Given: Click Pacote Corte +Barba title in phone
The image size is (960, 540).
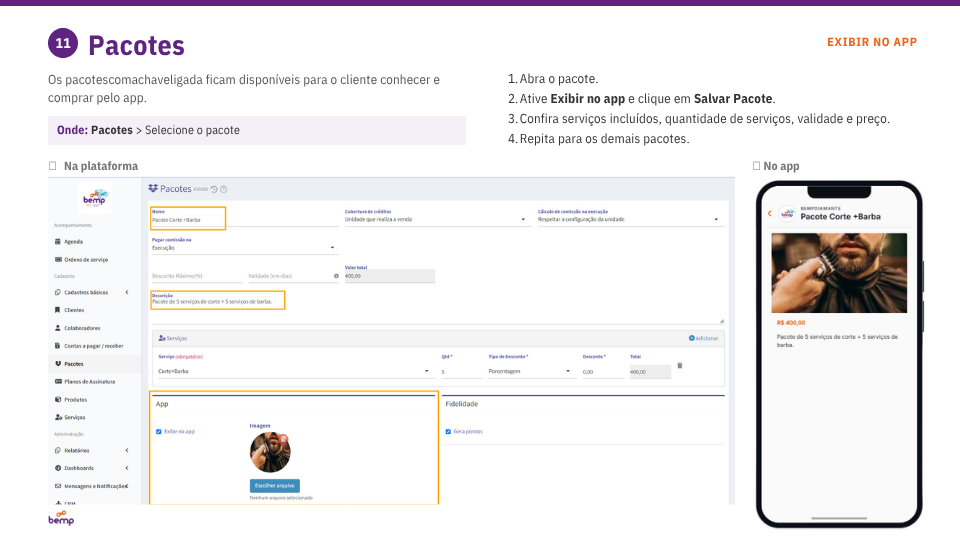Looking at the screenshot, I should pos(841,217).
